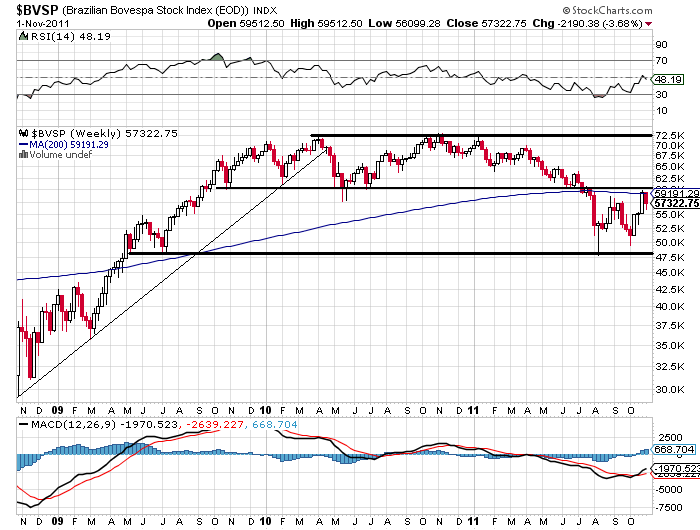This screenshot has width=700, height=530.
Task: Click the -7500 MACD axis label
Action: click(x=669, y=508)
